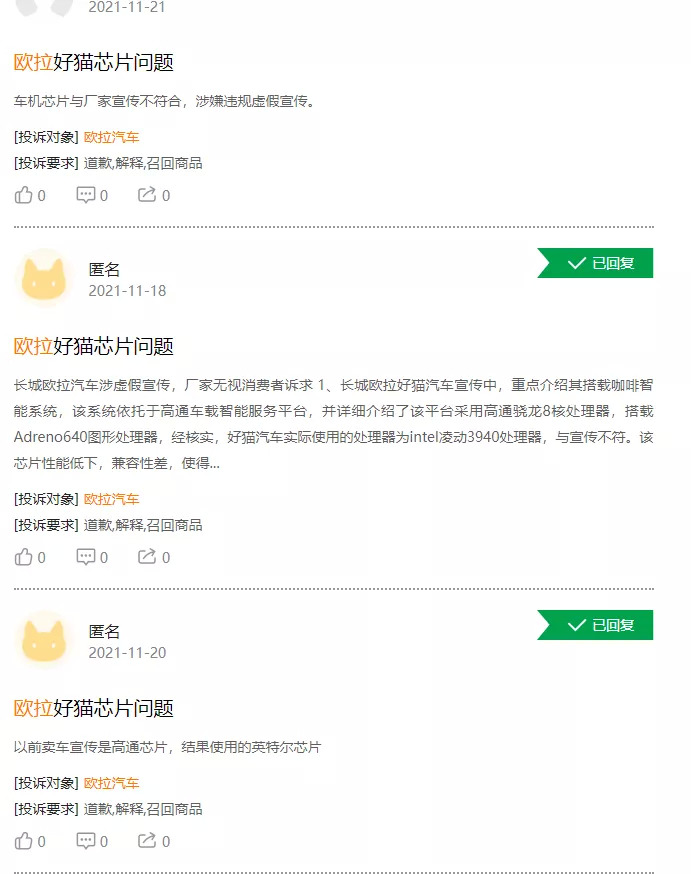
Task: Like the 2021-11-21 complaint post
Action: 24,195
